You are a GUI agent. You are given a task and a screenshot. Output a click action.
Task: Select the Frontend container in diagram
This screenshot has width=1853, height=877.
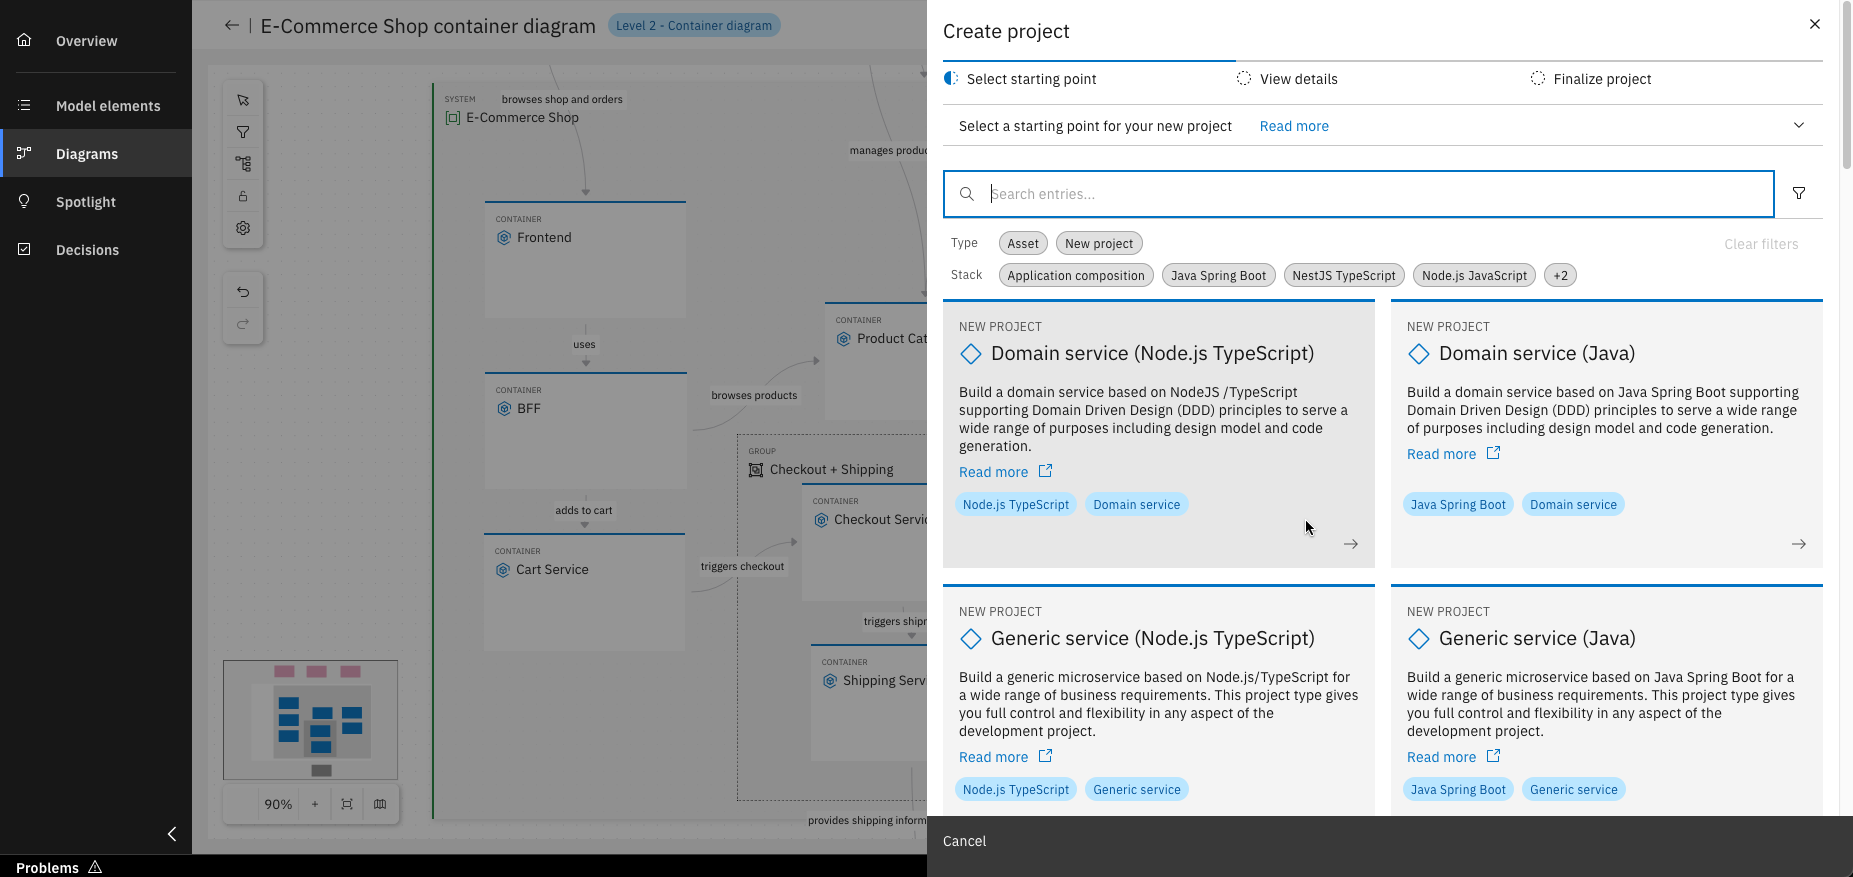(x=585, y=260)
